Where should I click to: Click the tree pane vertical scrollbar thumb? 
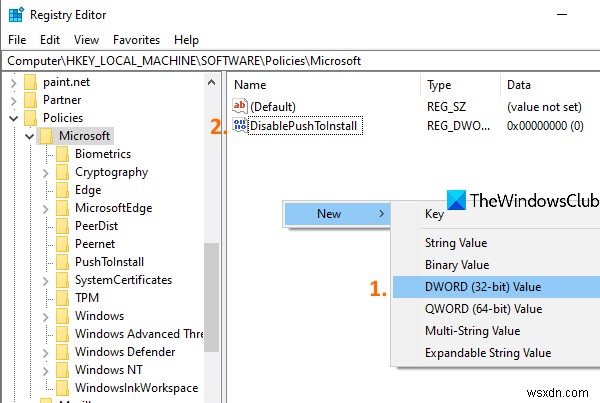pyautogui.click(x=211, y=297)
